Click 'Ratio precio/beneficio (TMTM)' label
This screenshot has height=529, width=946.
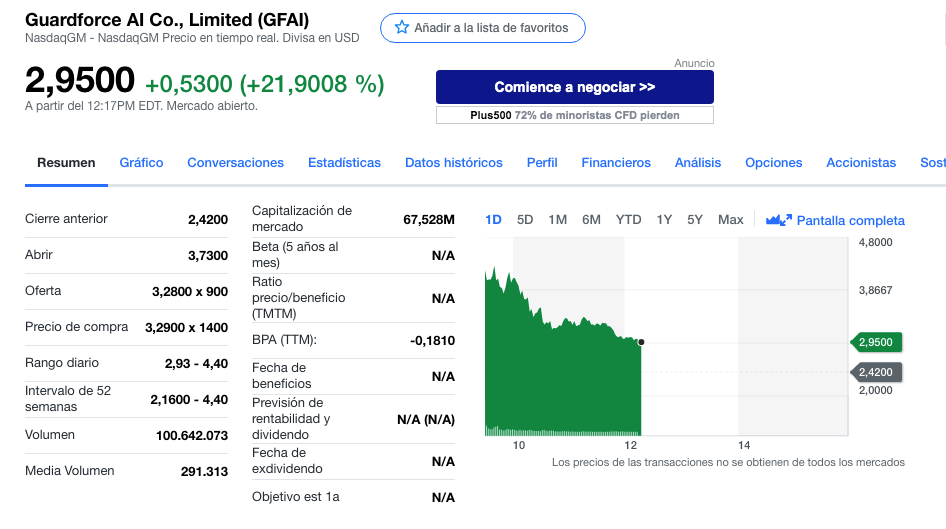[x=299, y=298]
